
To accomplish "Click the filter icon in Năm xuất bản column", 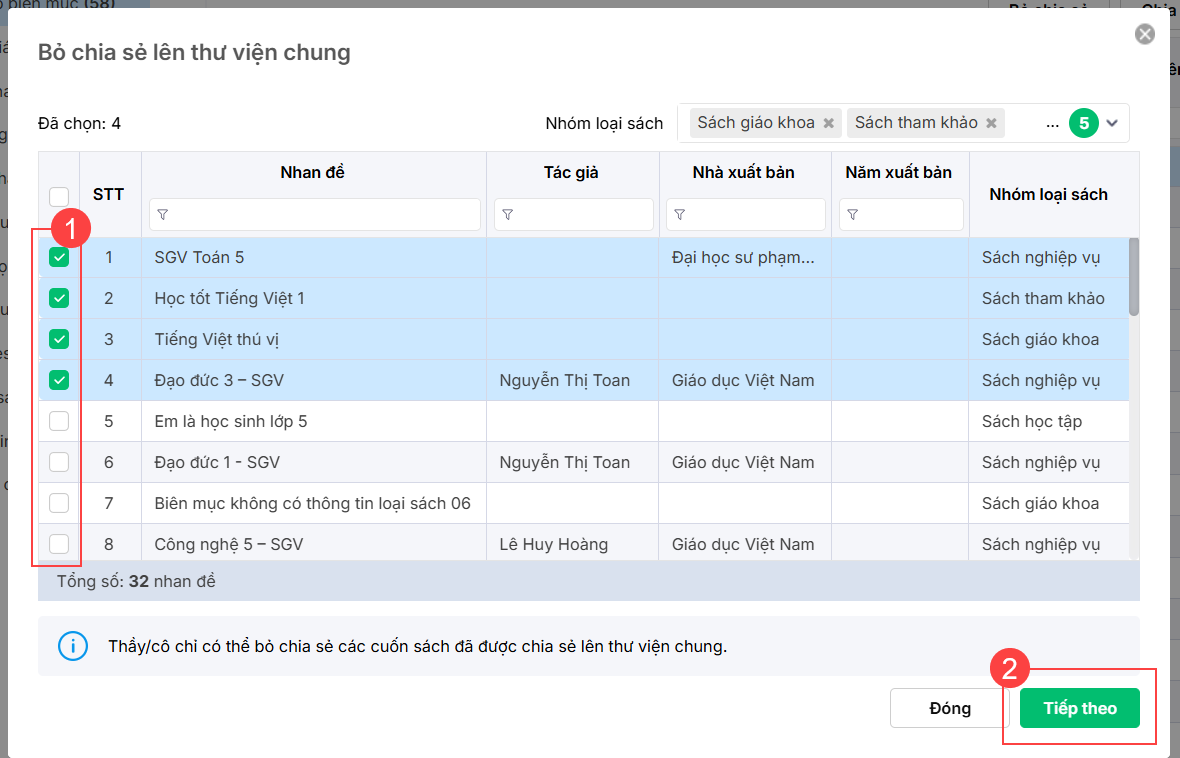I will coord(853,214).
